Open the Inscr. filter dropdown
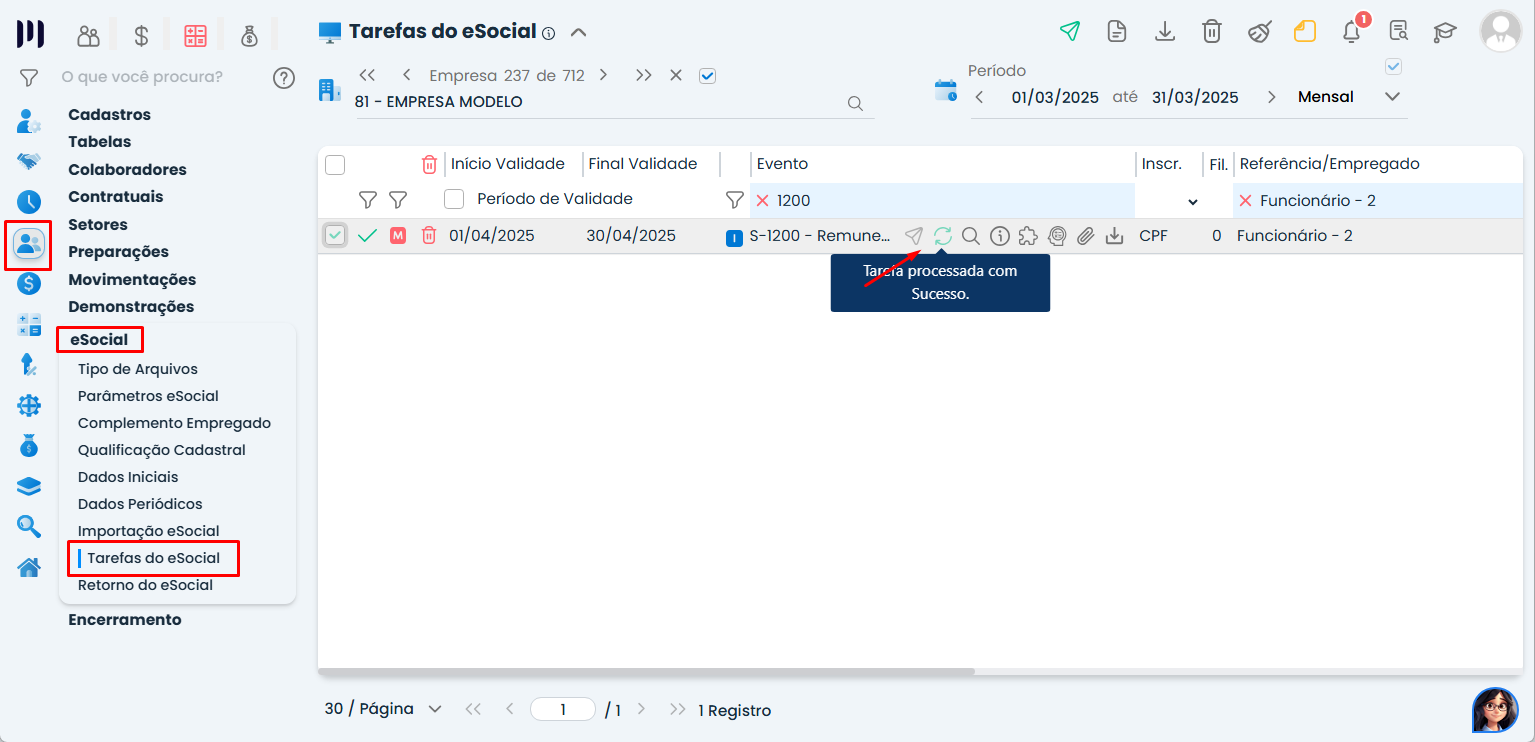 point(1192,201)
